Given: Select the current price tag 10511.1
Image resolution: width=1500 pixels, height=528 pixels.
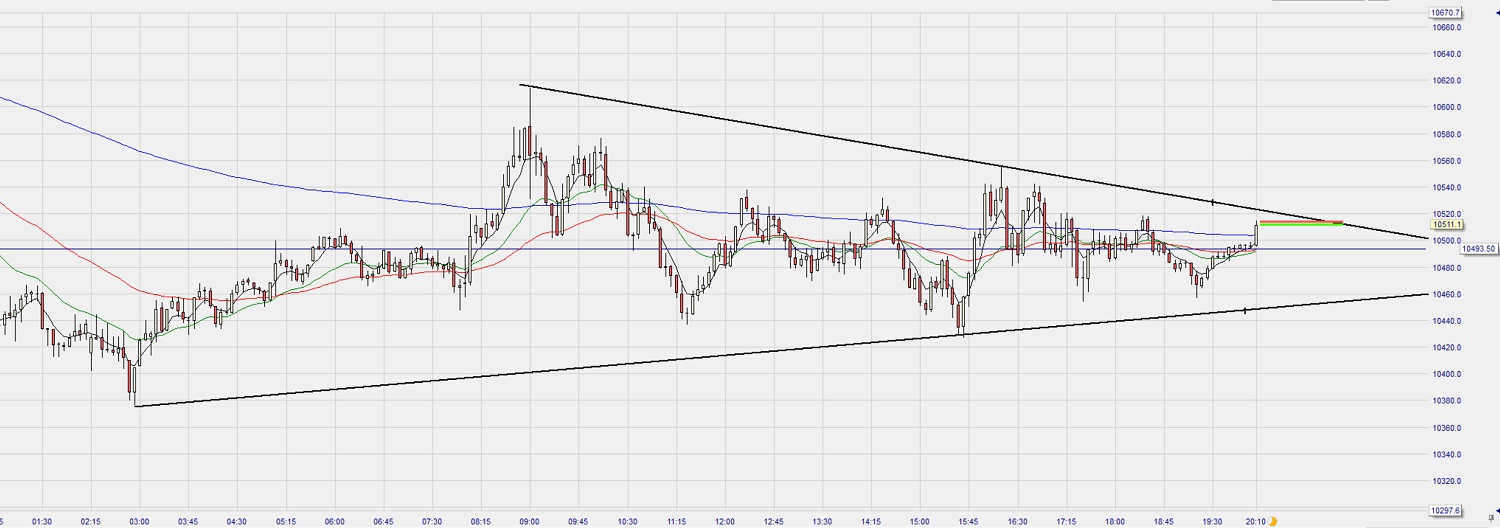Looking at the screenshot, I should pos(1446,226).
